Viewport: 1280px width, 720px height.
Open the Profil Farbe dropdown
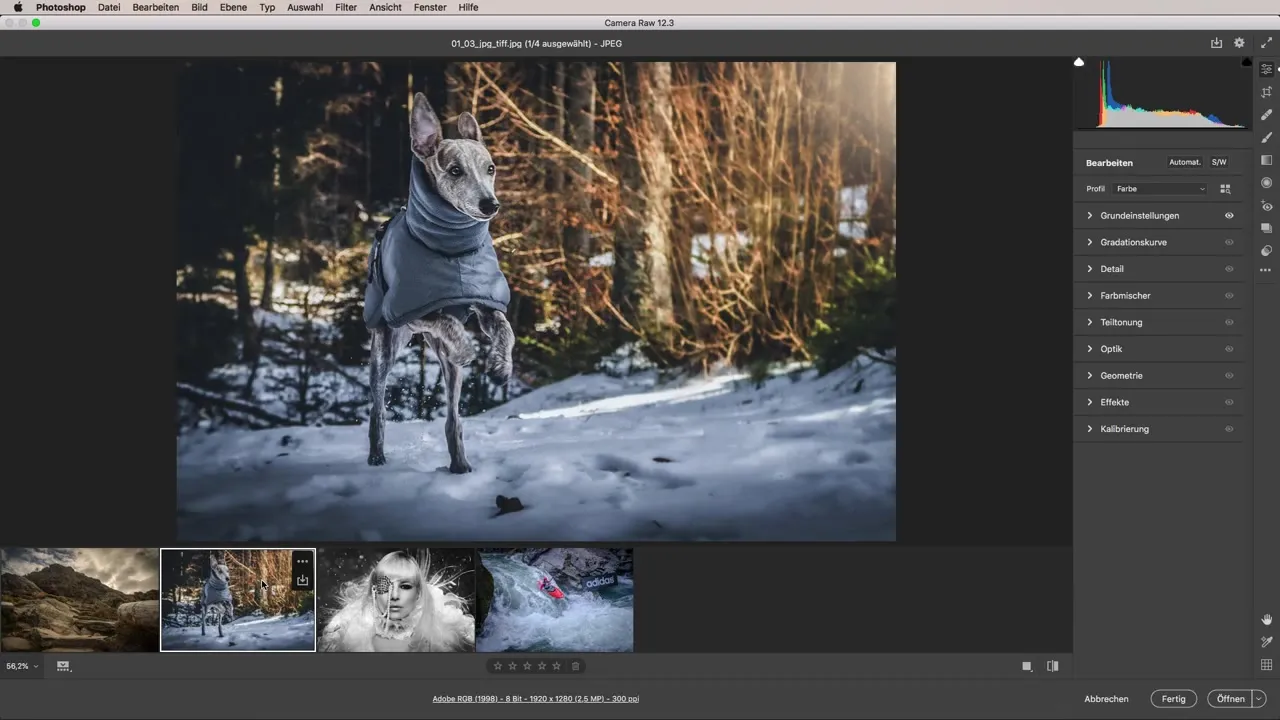1160,189
